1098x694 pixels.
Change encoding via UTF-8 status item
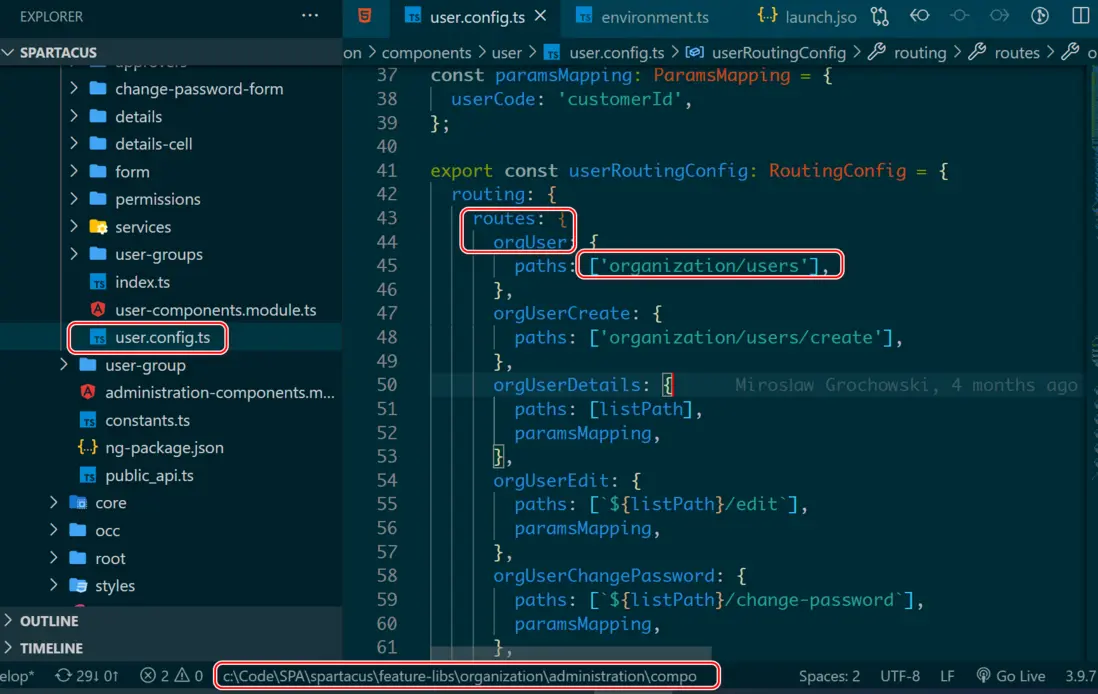(x=900, y=676)
